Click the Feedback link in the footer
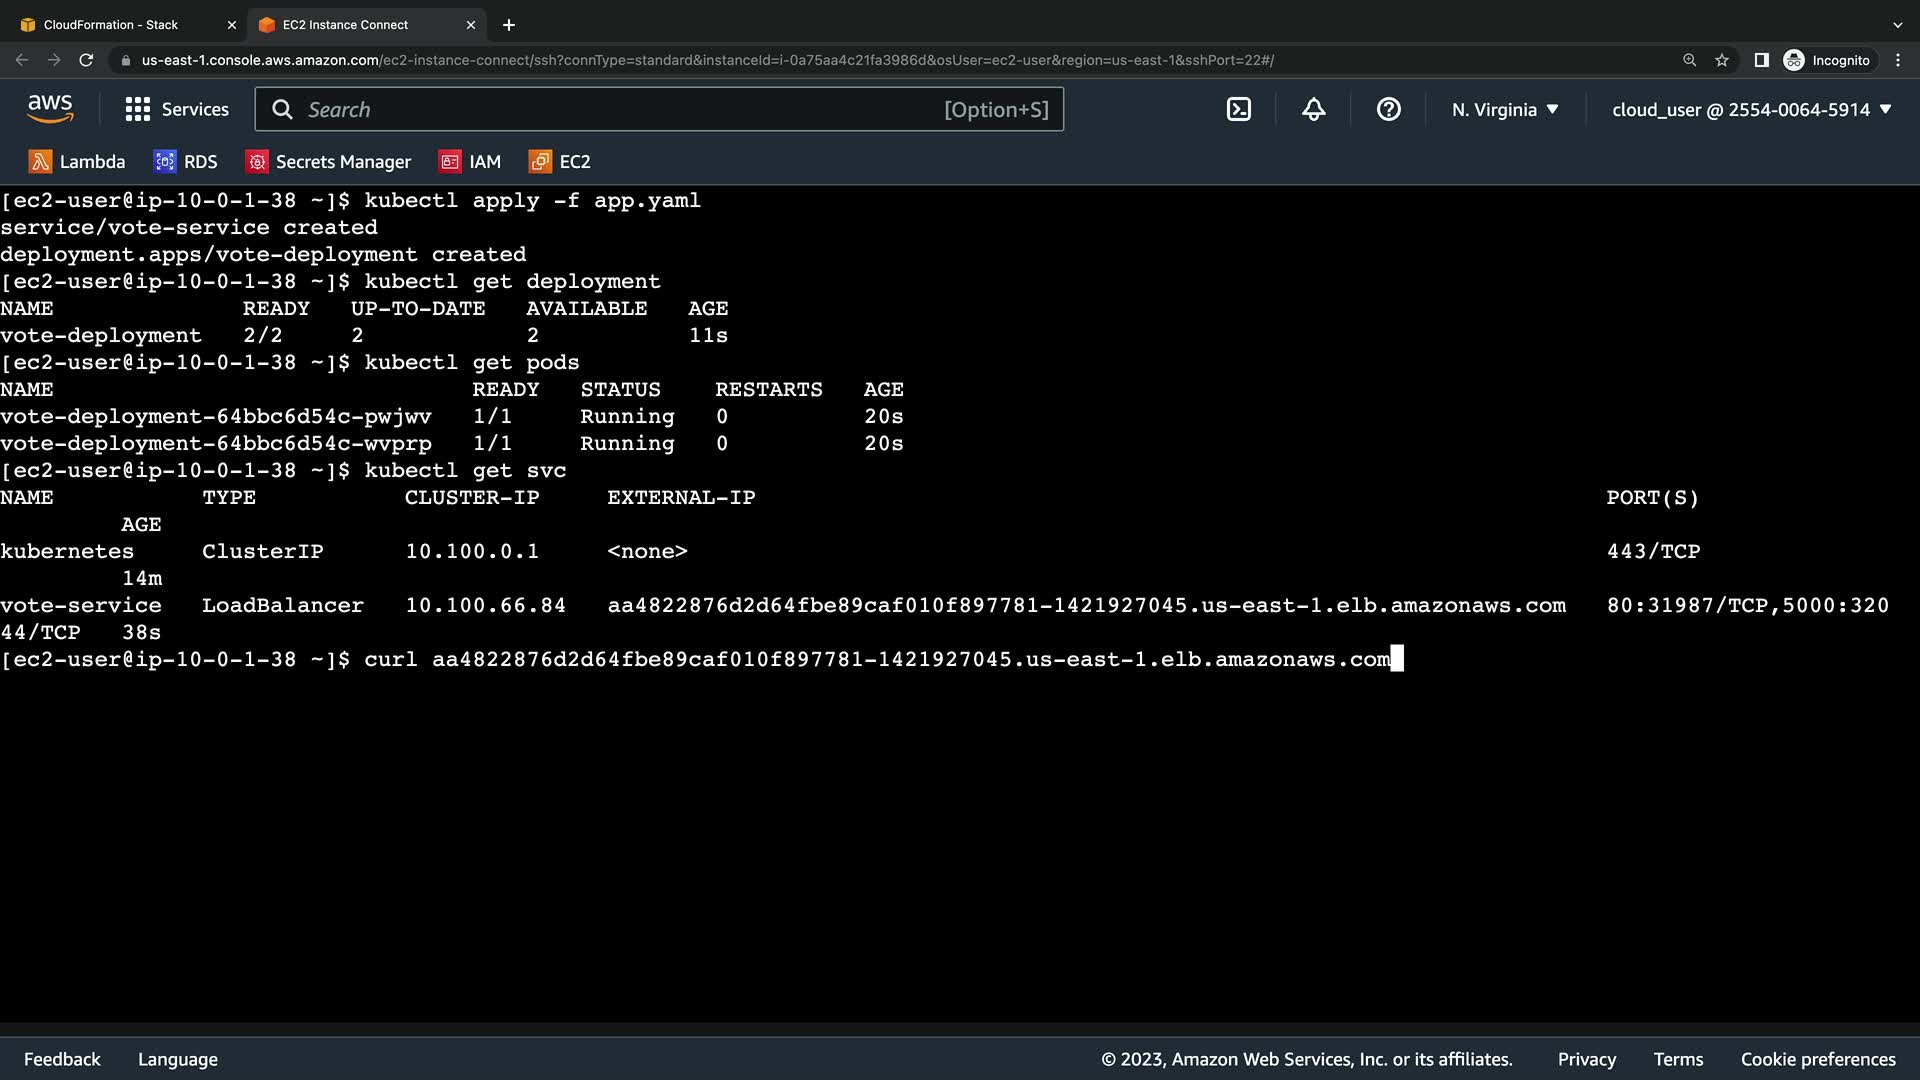 [62, 1059]
